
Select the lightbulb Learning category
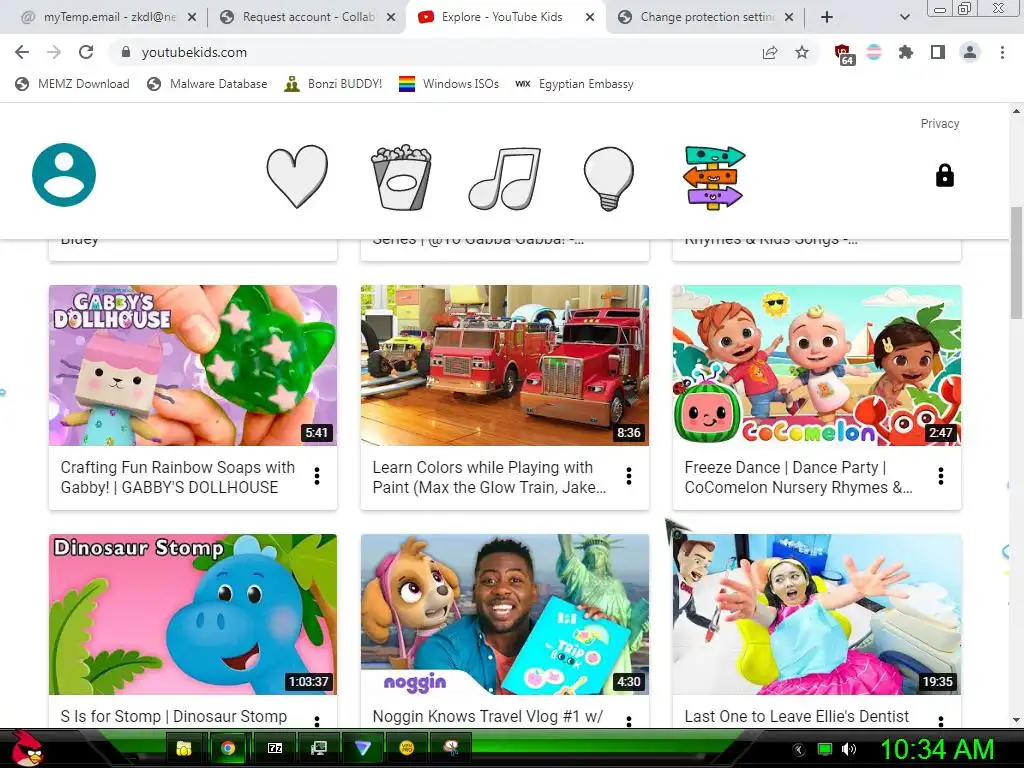[609, 178]
